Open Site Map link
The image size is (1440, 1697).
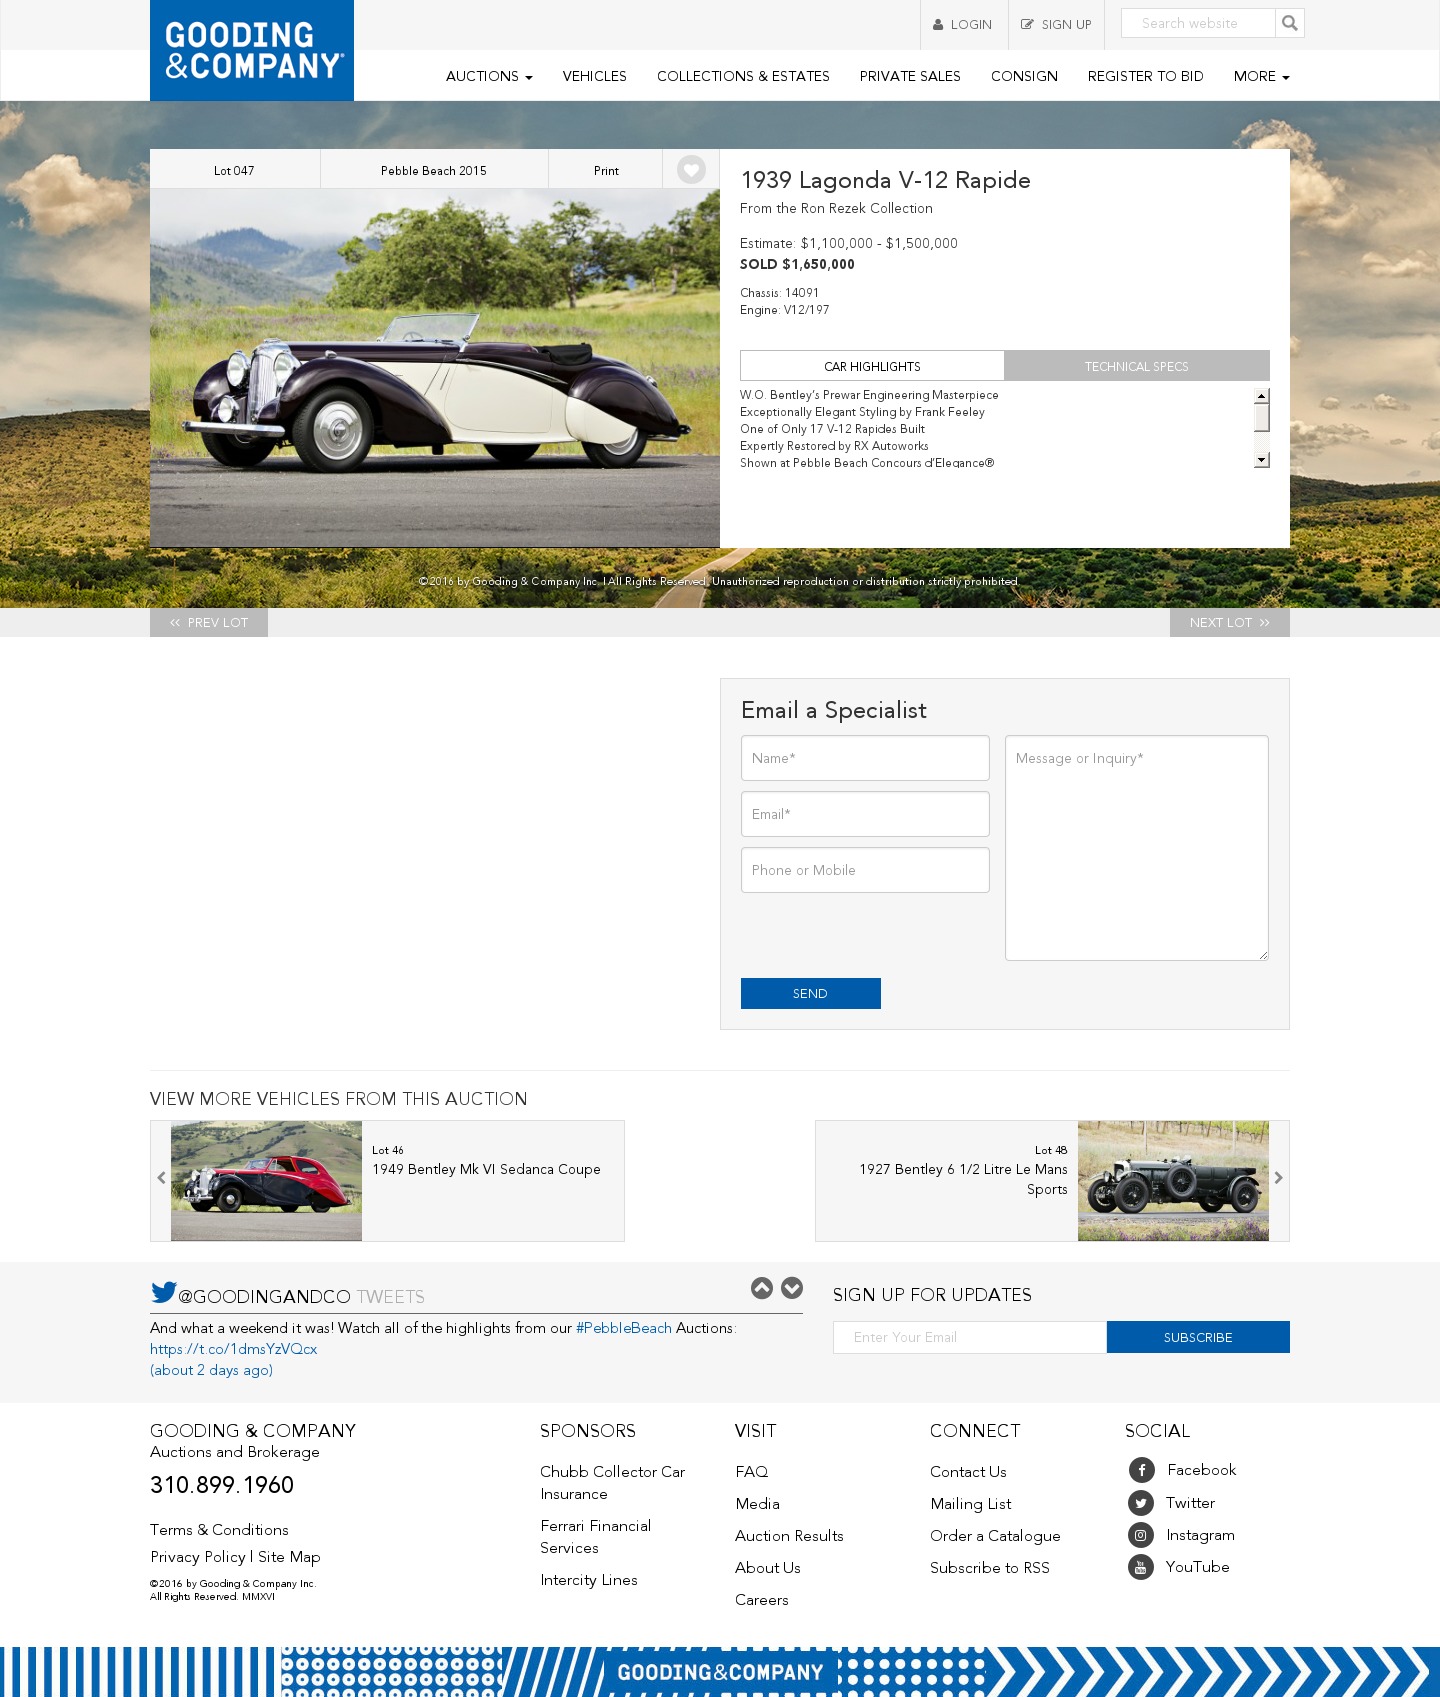pyautogui.click(x=289, y=1557)
